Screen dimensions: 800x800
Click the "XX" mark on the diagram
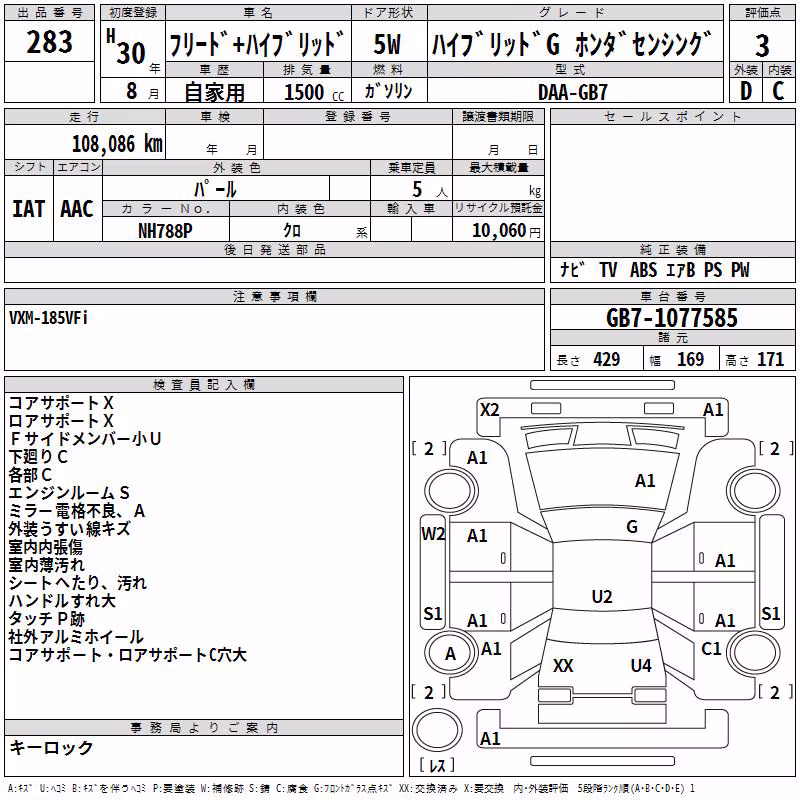pyautogui.click(x=563, y=665)
